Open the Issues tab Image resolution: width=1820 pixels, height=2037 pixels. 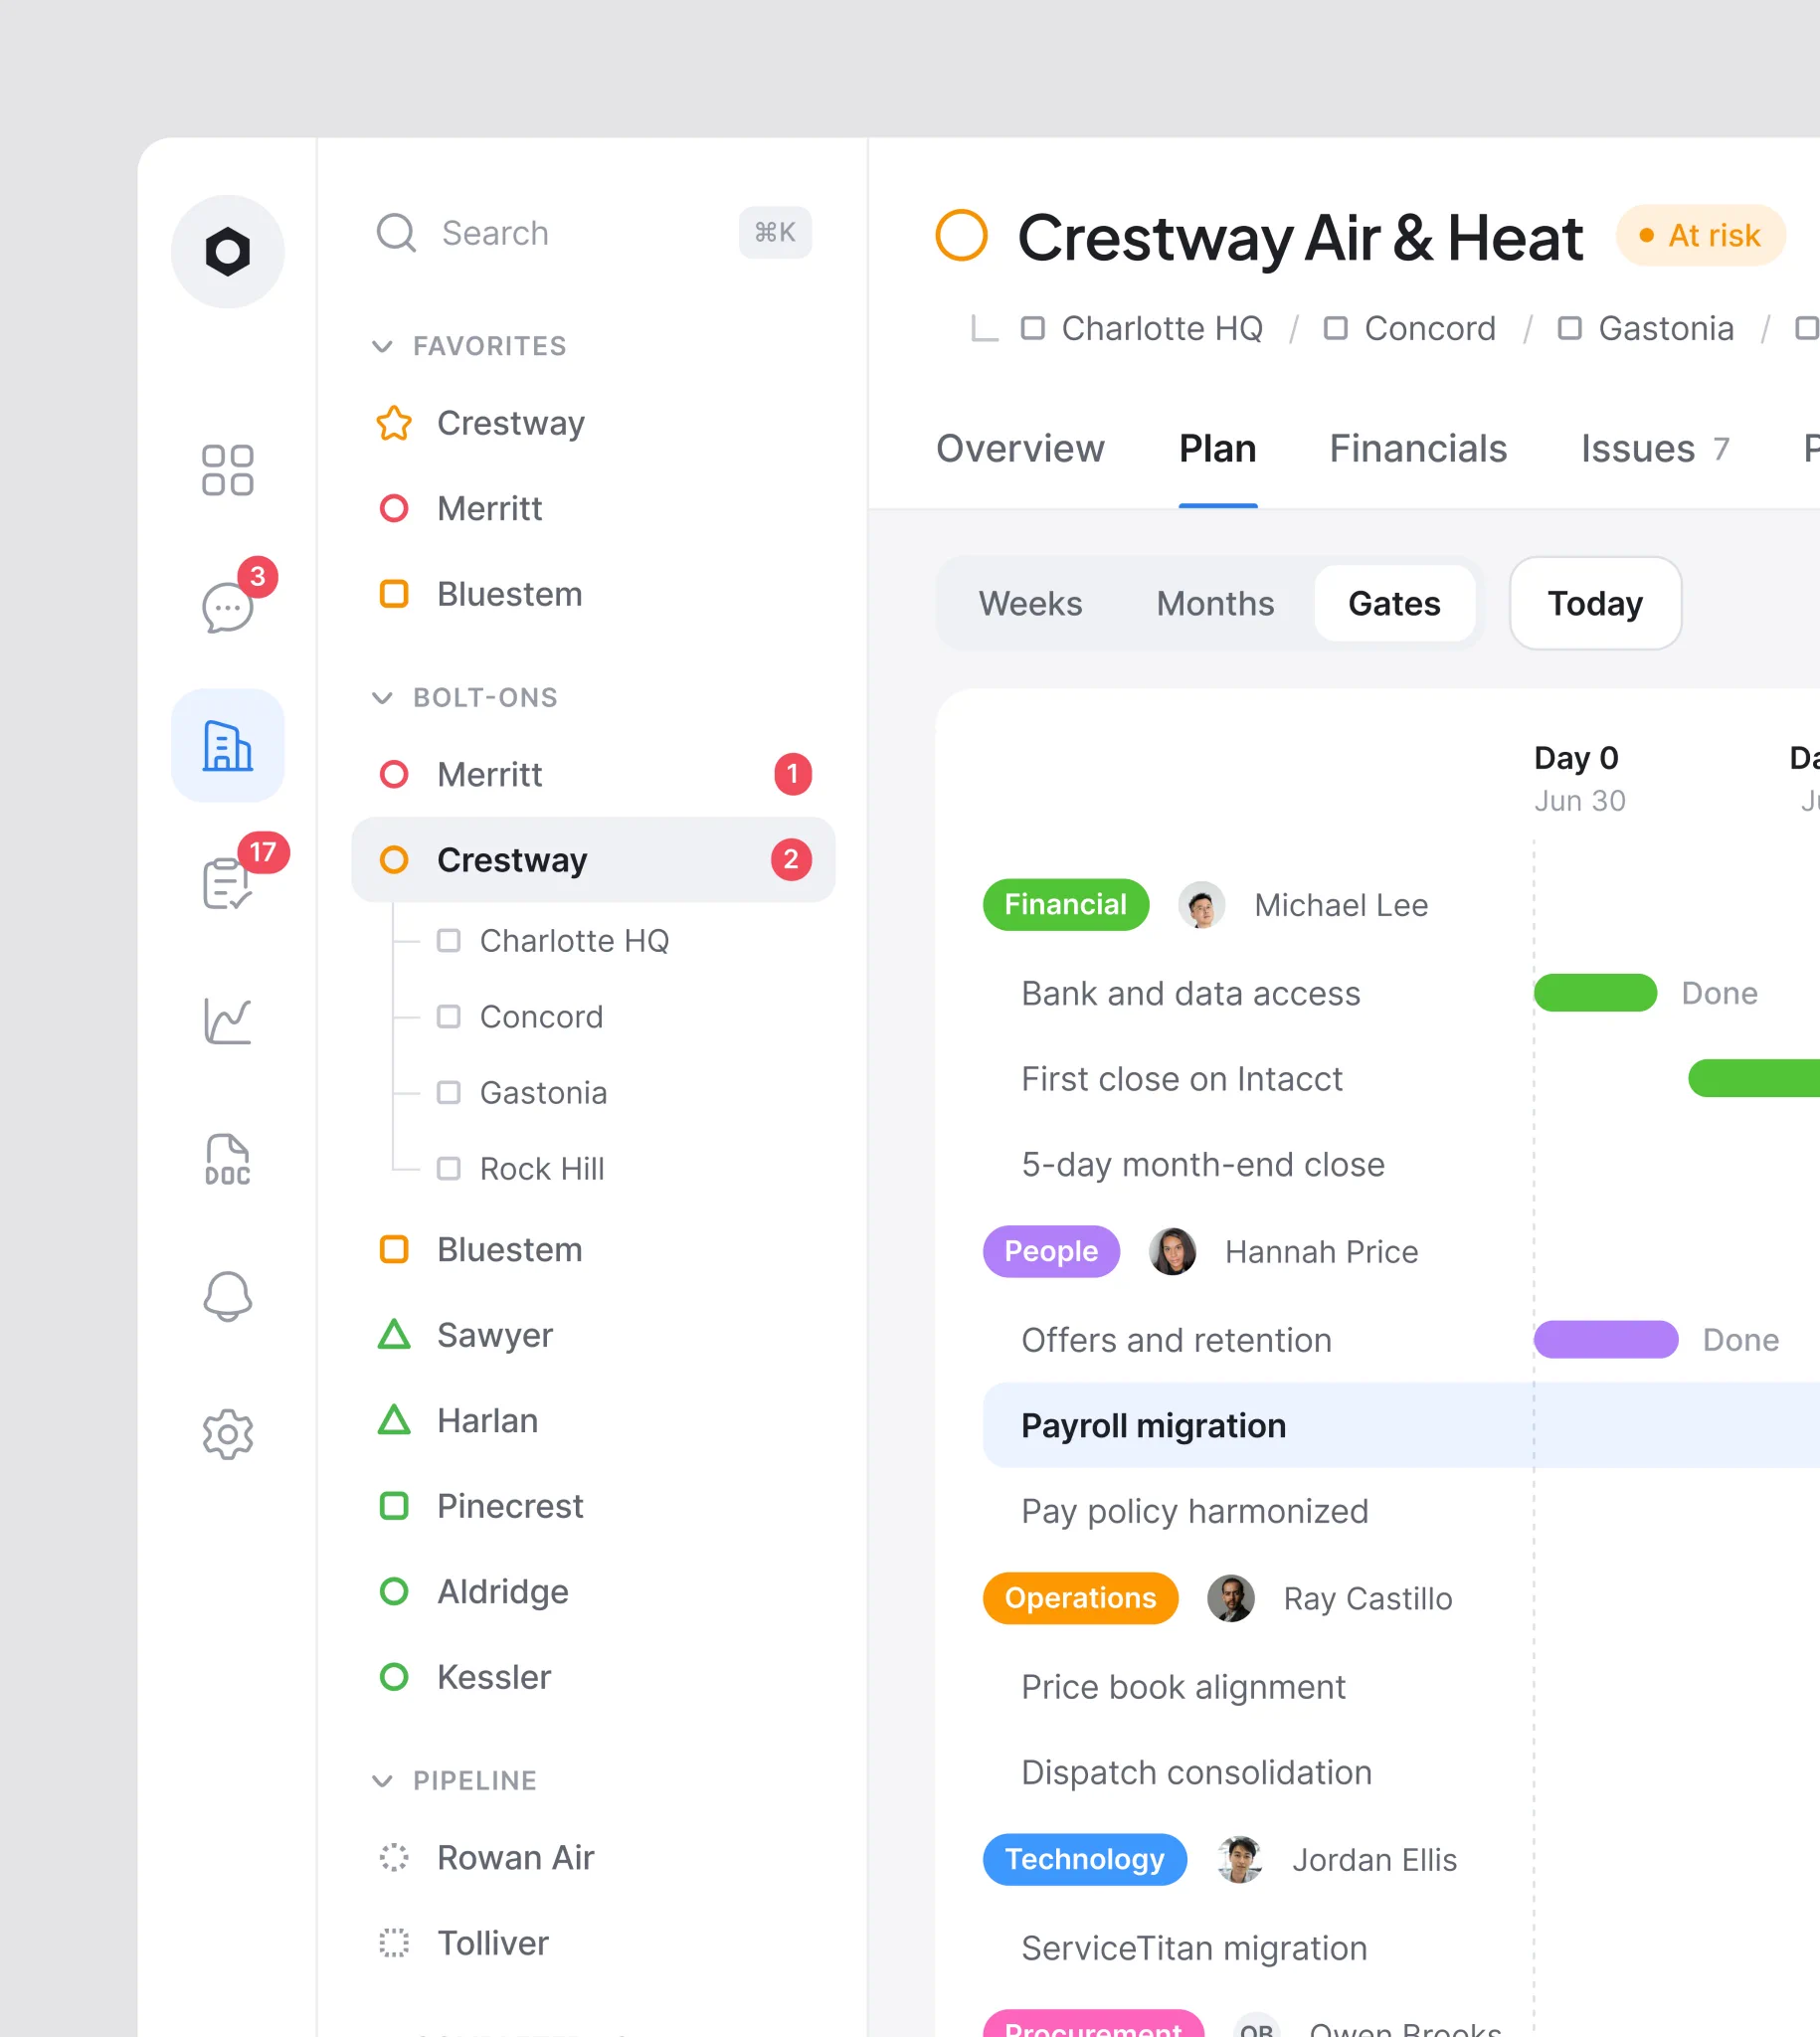(1655, 449)
